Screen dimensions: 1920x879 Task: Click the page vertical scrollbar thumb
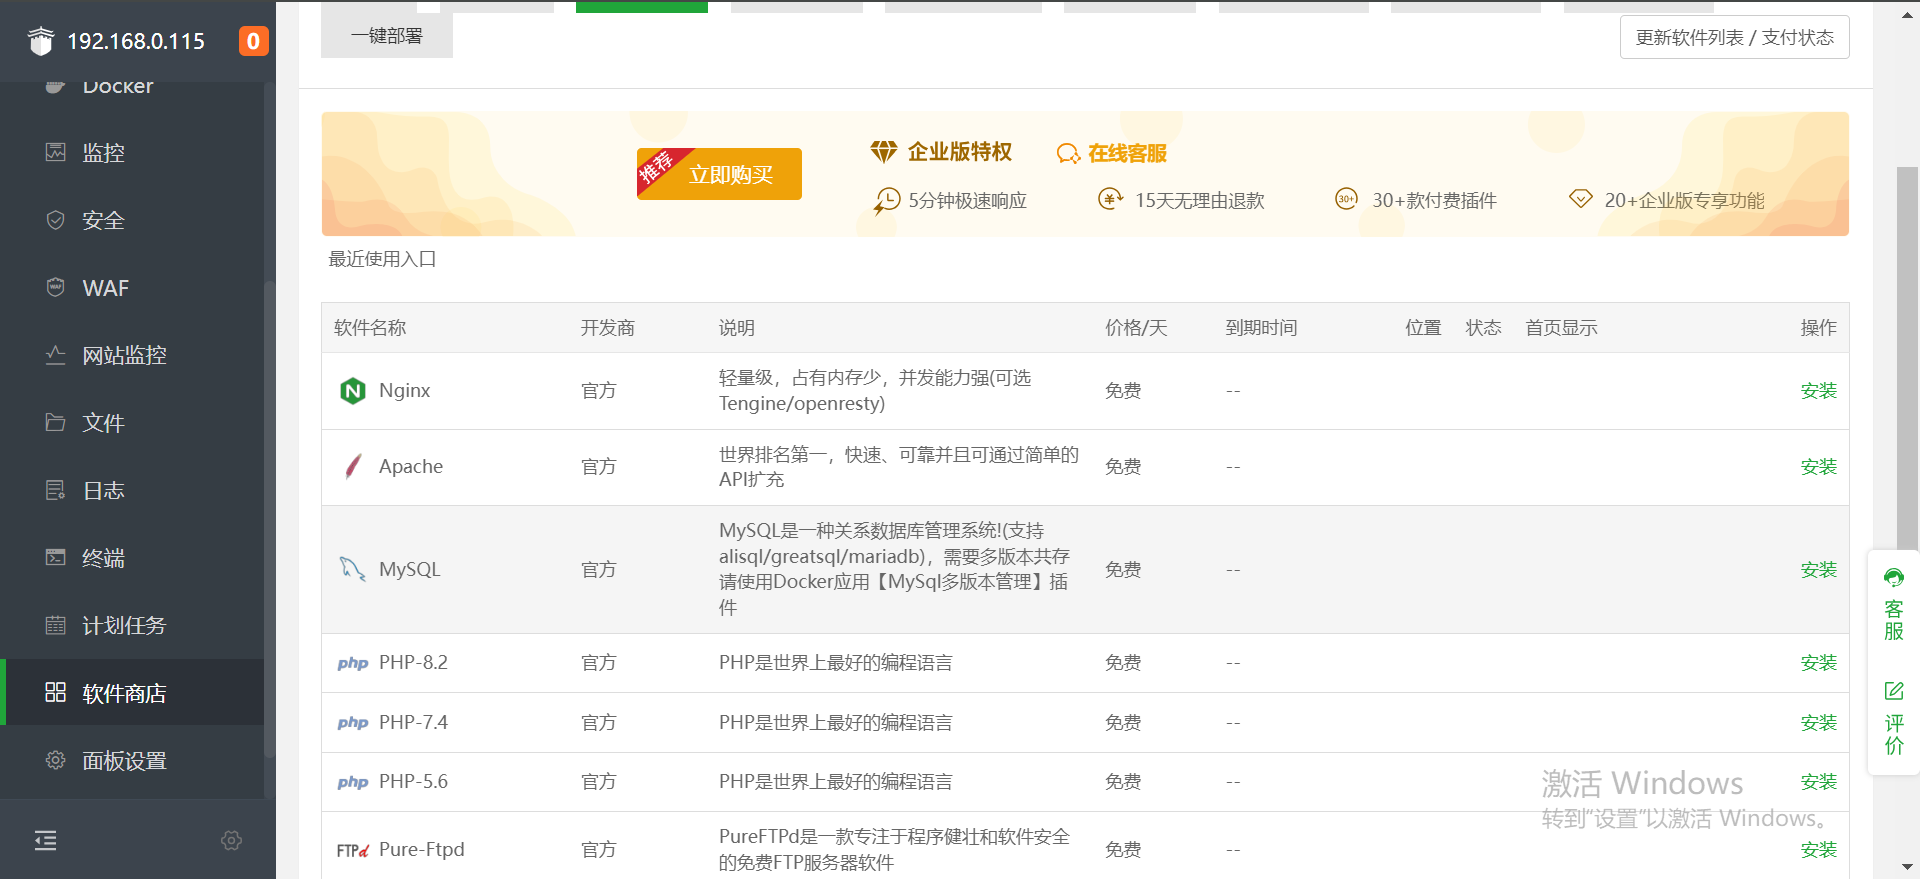(1908, 360)
